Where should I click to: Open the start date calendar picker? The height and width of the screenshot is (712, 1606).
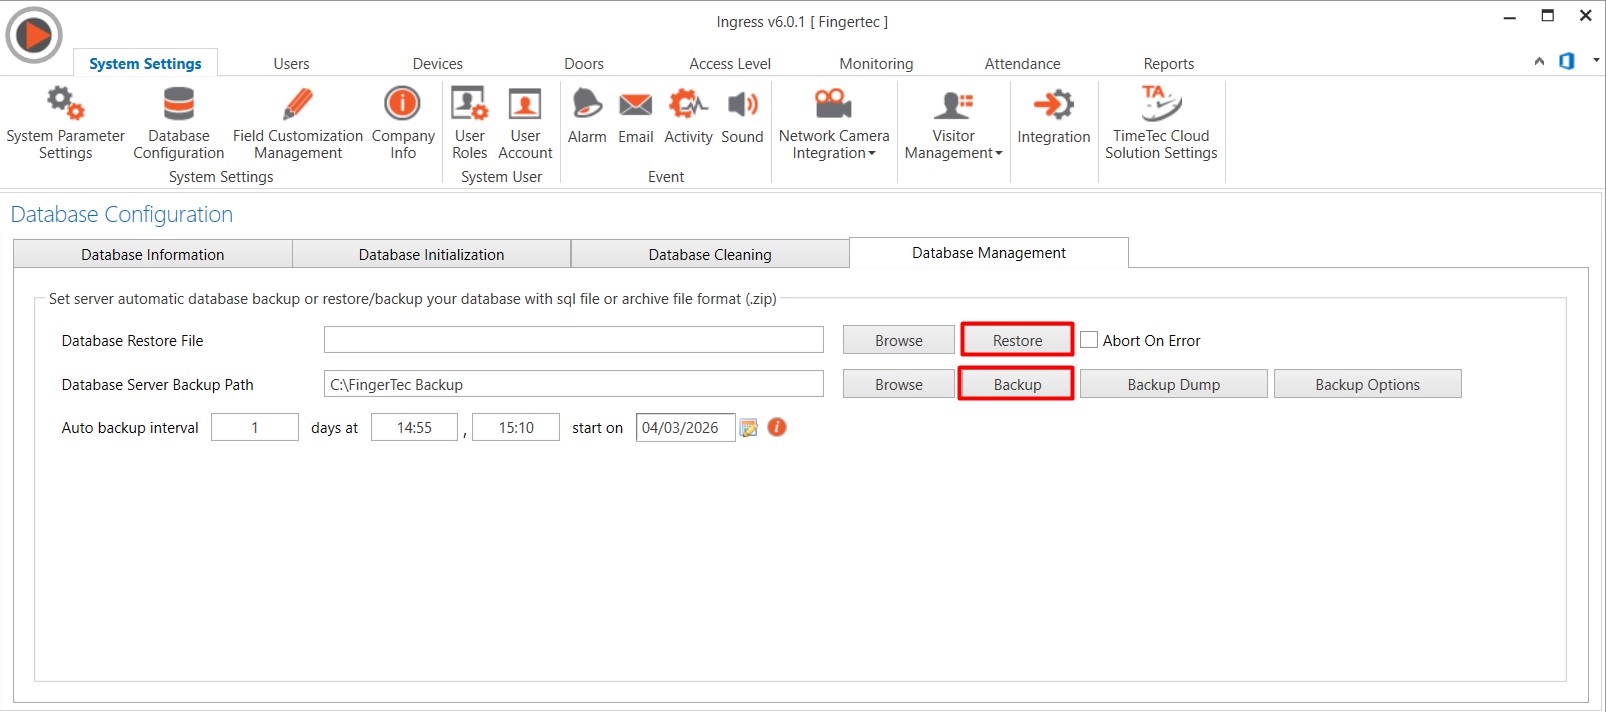point(749,428)
